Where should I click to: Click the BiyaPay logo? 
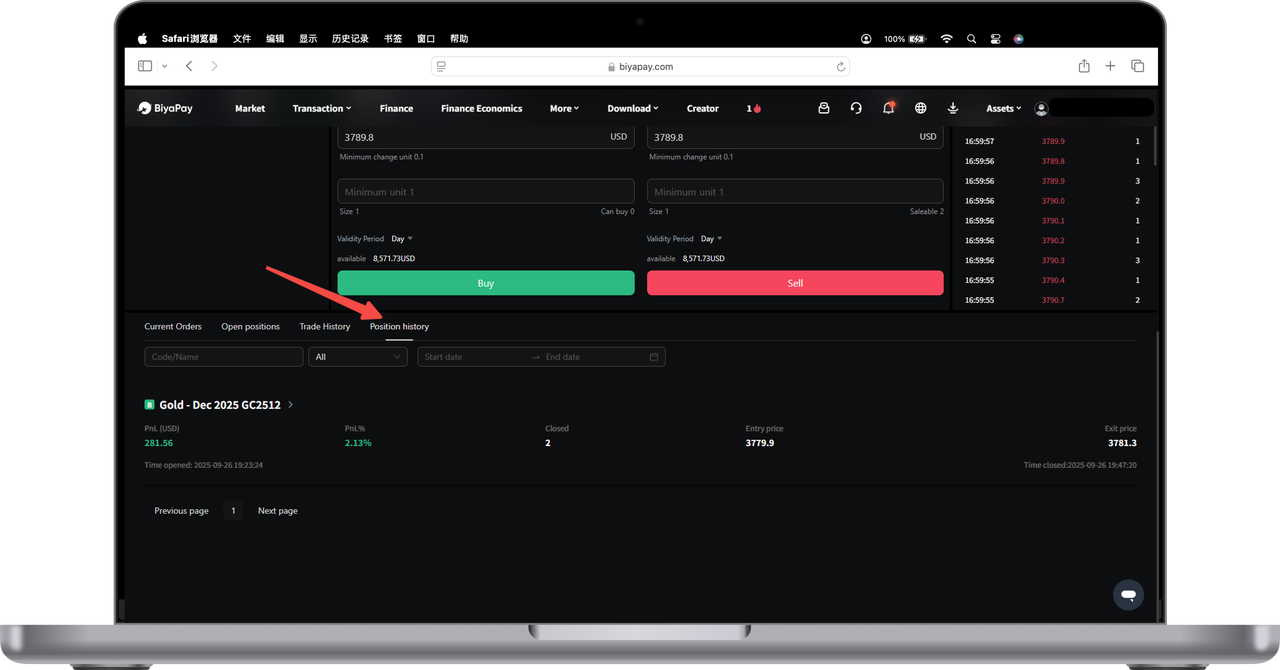pos(166,108)
